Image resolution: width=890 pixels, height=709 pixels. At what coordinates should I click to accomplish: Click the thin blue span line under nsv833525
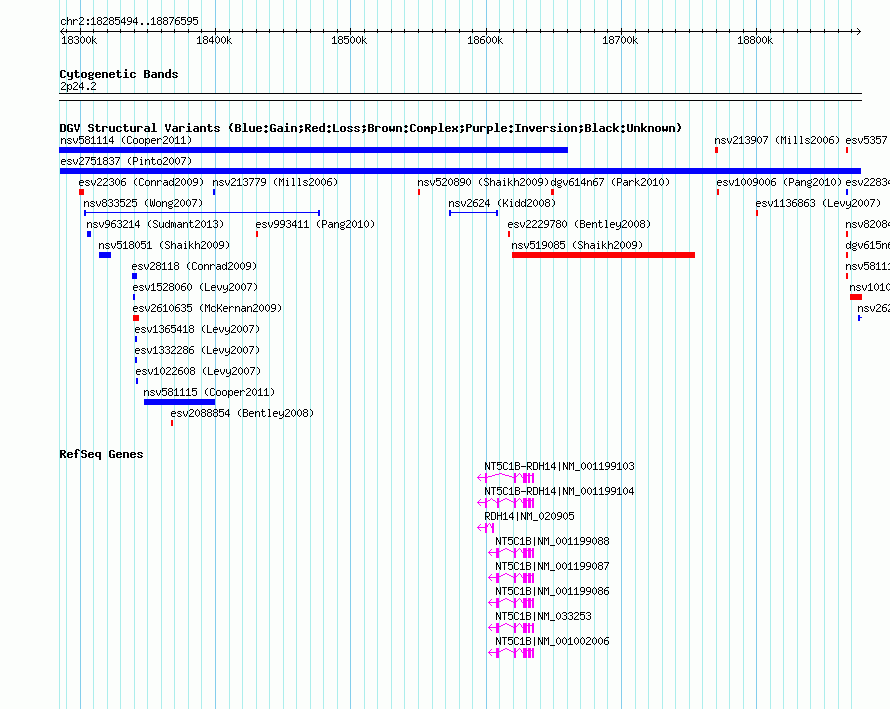pyautogui.click(x=202, y=213)
